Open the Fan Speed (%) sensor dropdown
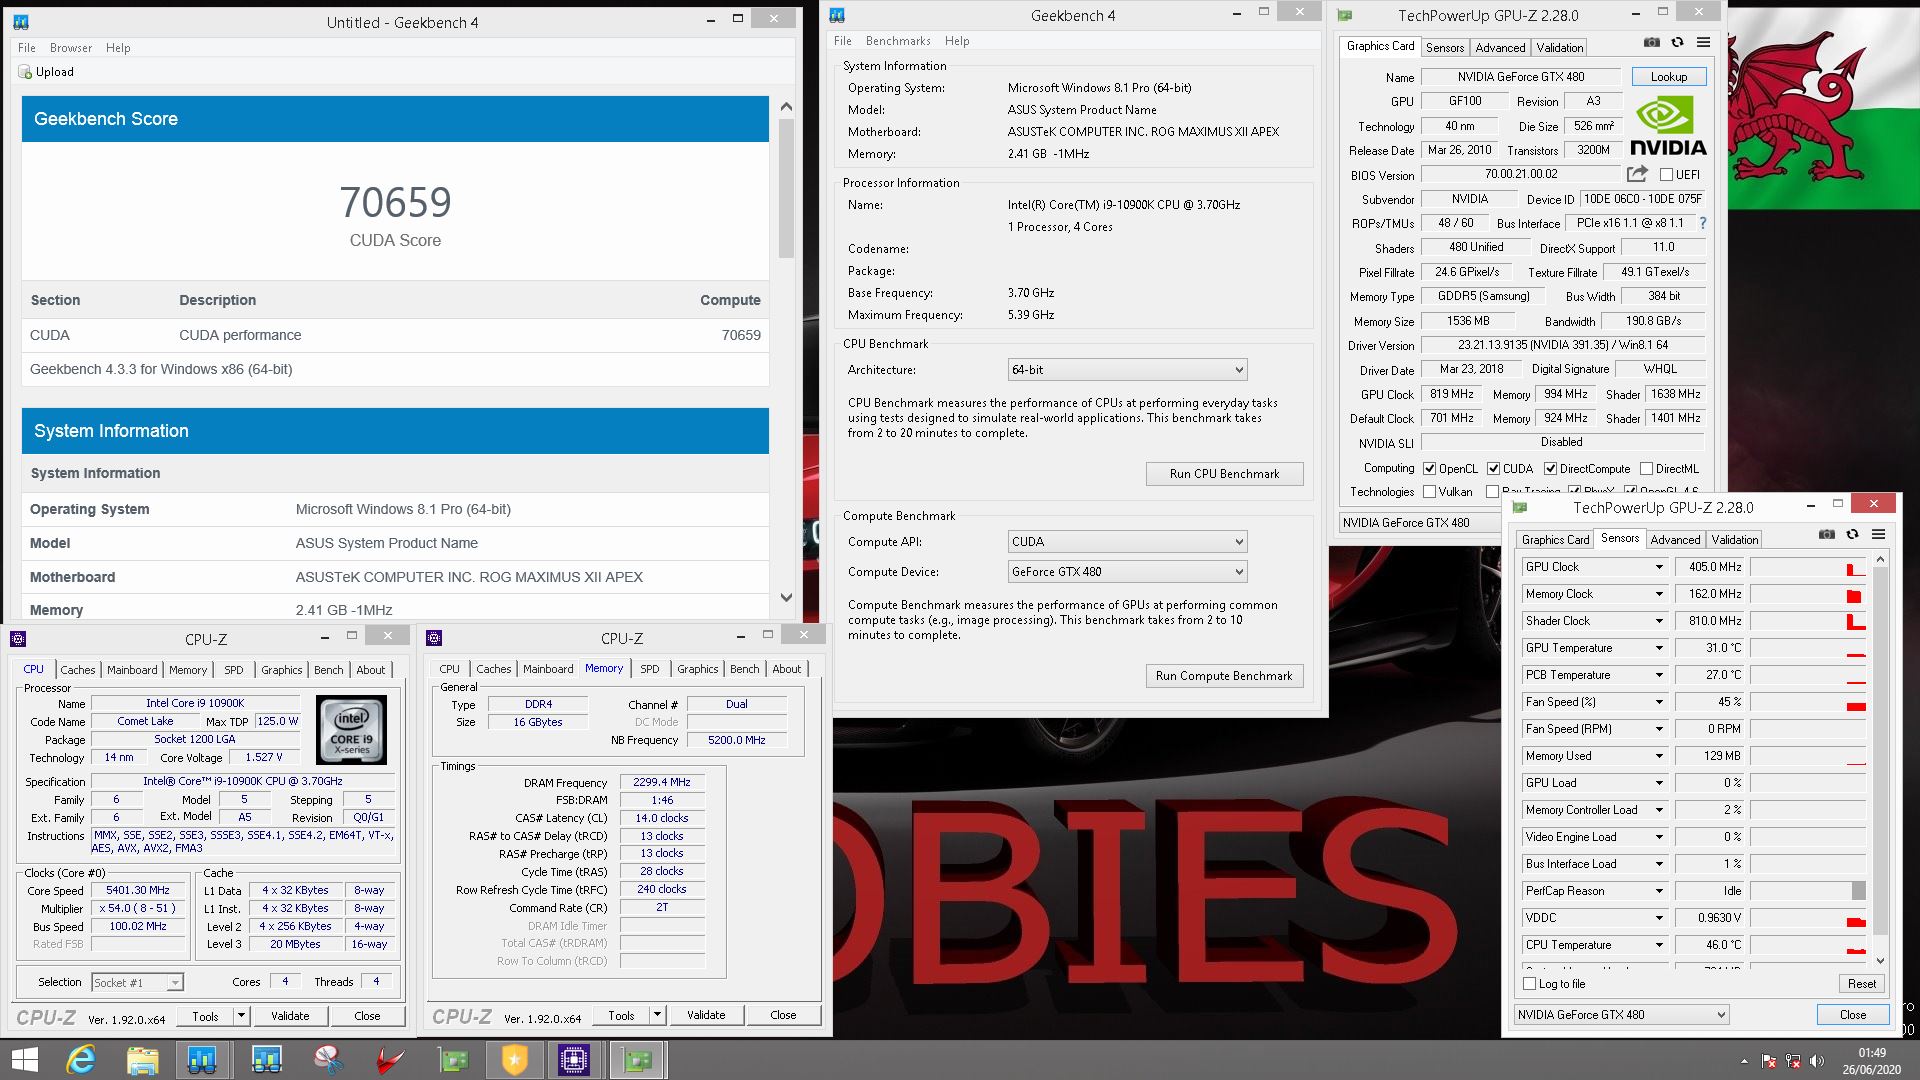Screen dimensions: 1920x1080 [1659, 702]
